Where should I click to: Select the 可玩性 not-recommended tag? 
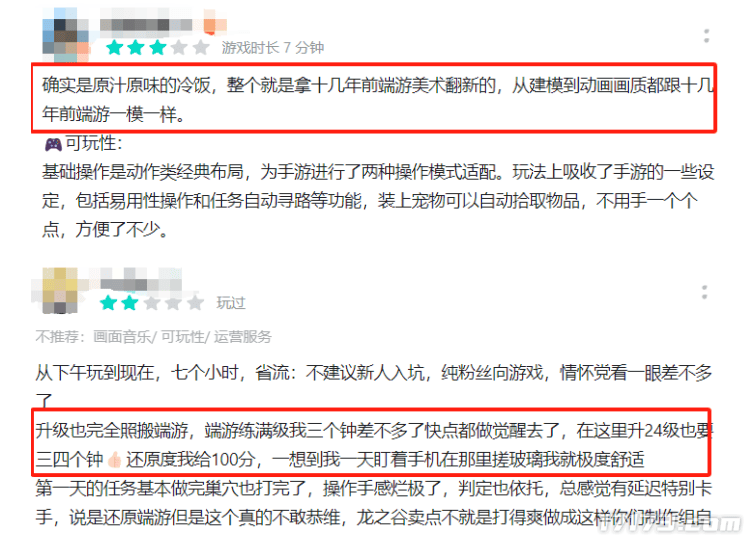coord(182,337)
